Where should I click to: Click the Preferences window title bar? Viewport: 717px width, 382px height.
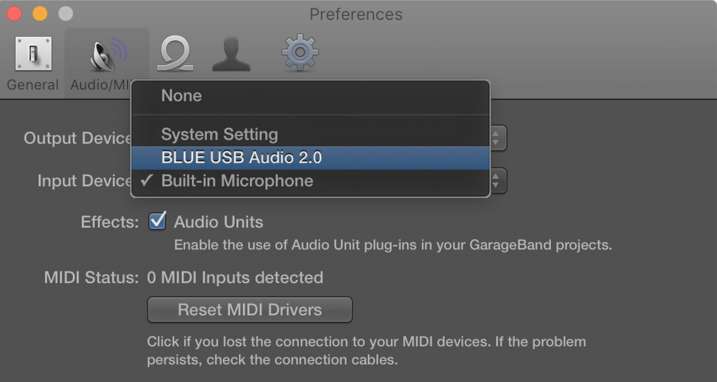pos(356,14)
